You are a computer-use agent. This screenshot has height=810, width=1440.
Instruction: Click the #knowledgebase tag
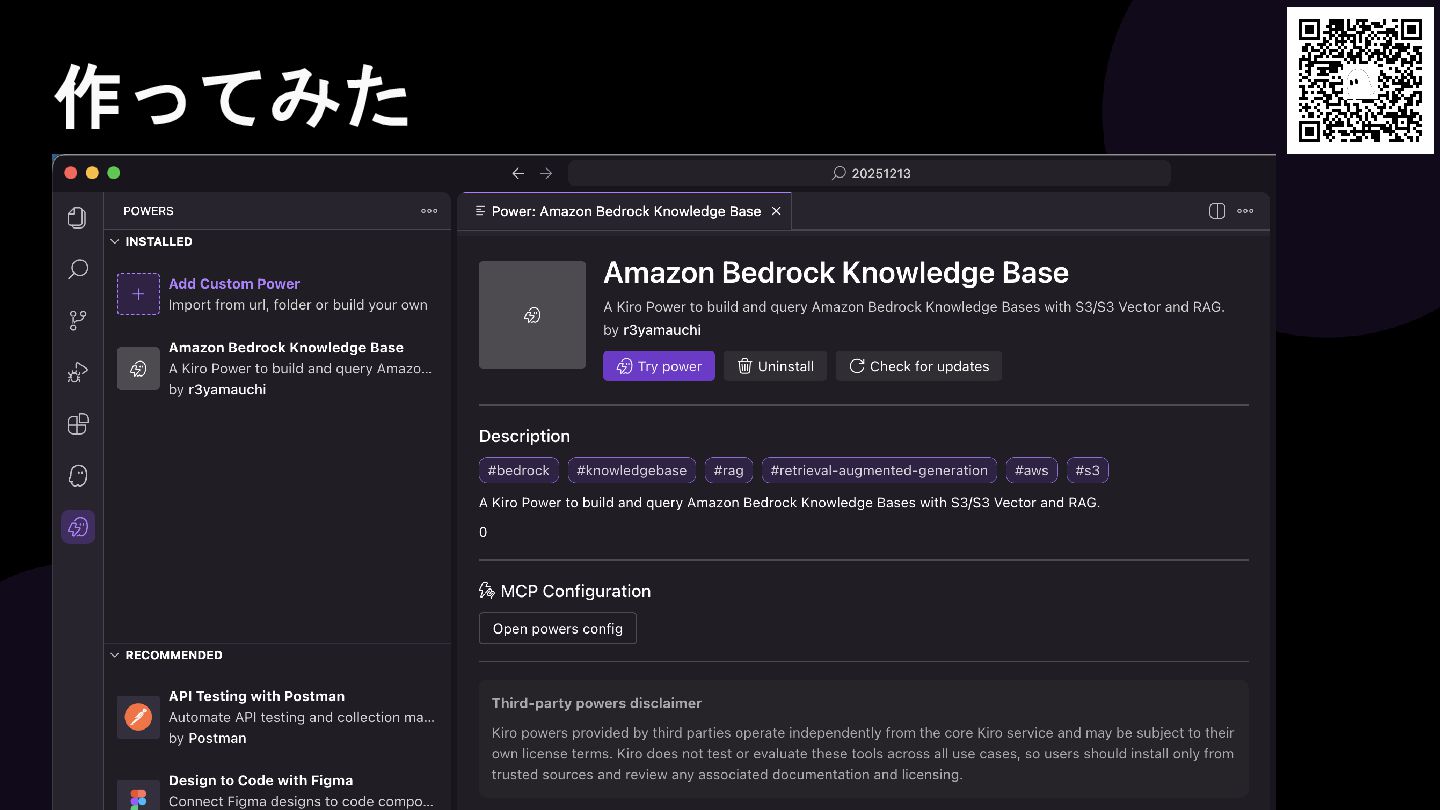[x=632, y=470]
